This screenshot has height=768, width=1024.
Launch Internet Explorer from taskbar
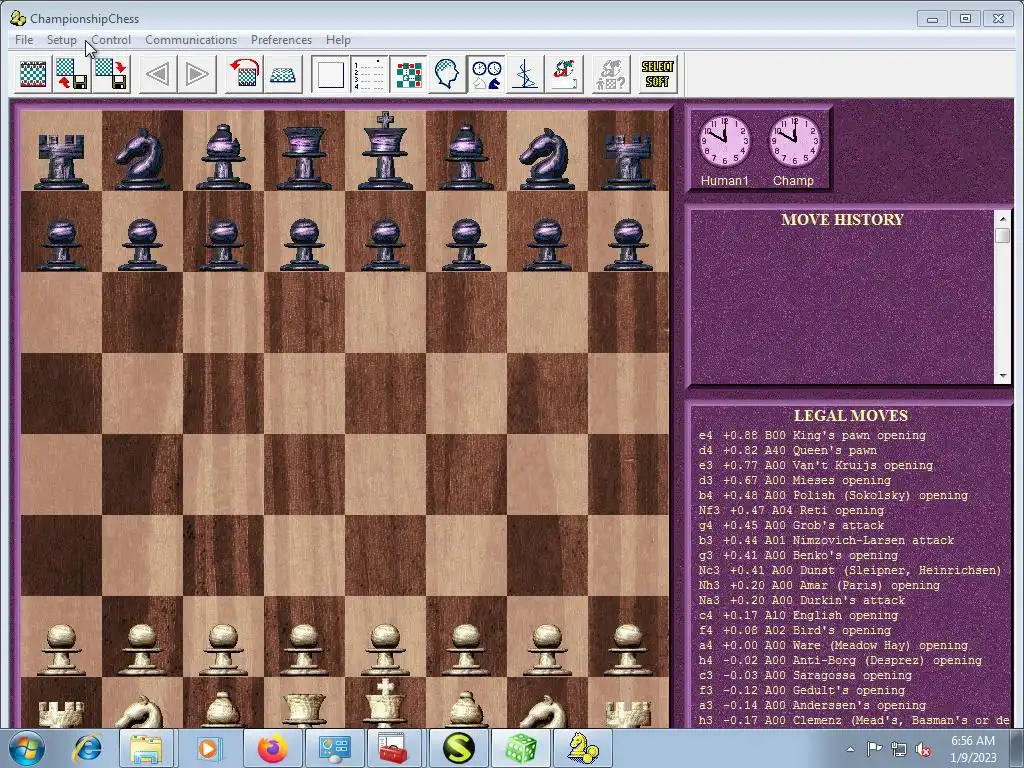pos(88,748)
